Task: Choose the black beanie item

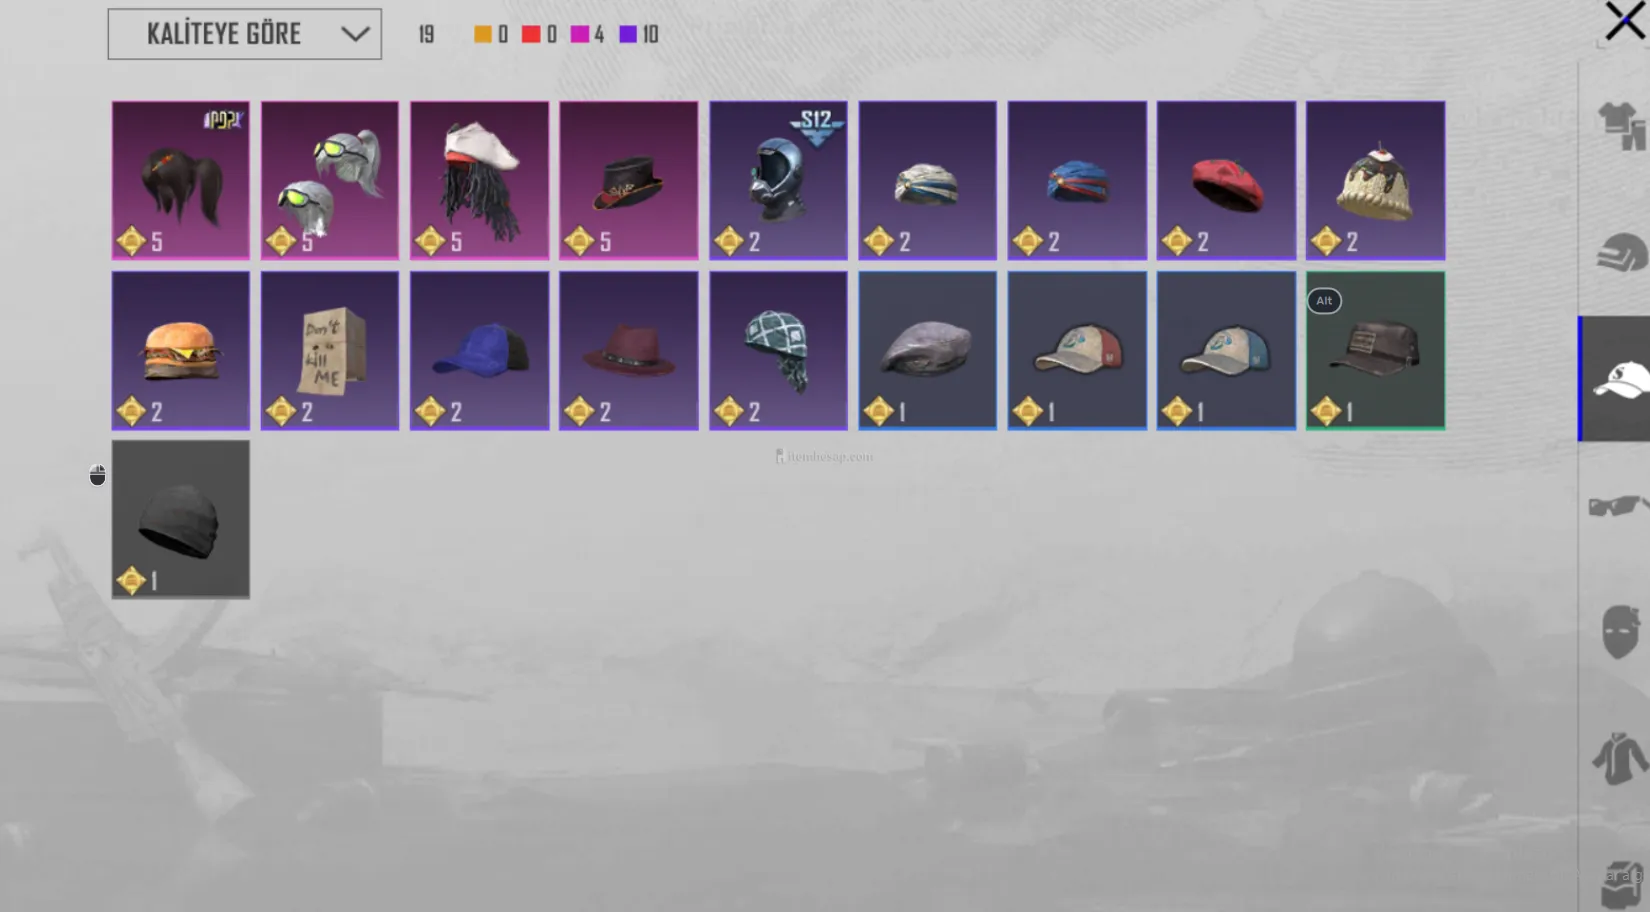Action: 181,519
